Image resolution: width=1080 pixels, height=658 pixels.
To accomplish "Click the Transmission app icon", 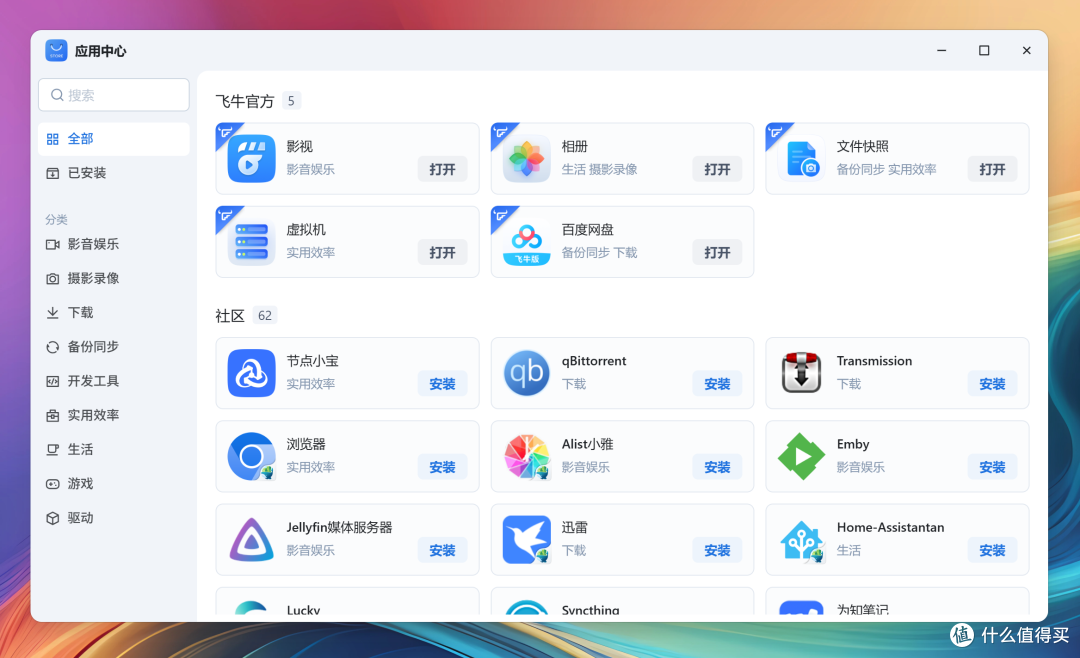I will (x=801, y=373).
